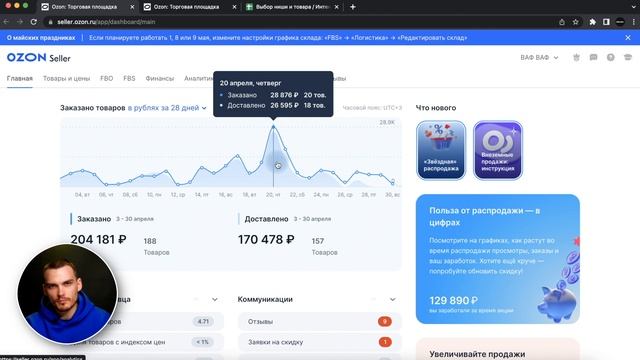
Task: Open the 'Польза от распродажи' promo card
Action: pos(498,259)
